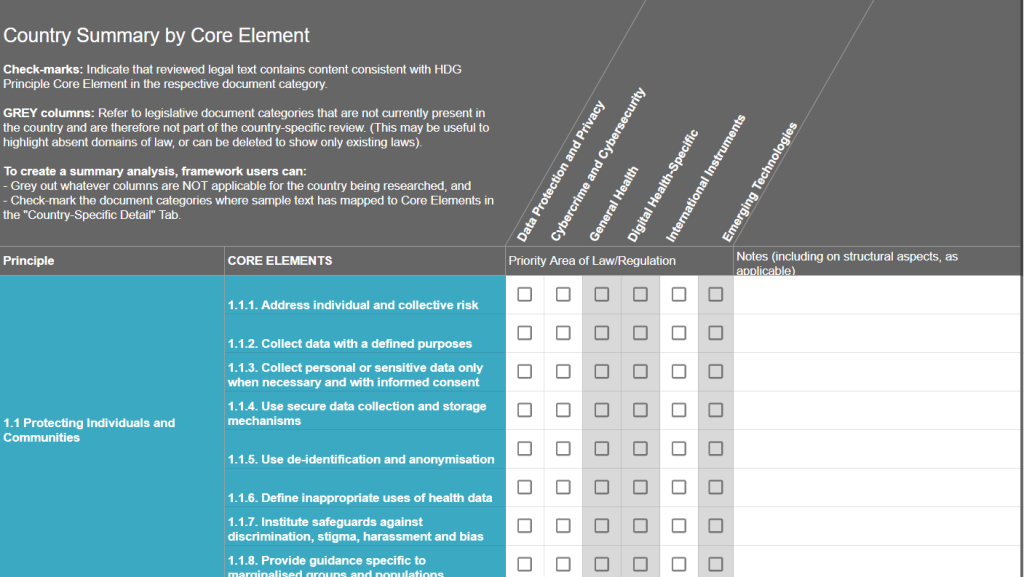Toggle Digital Health-Specific checkbox for 1.1.4
1024x577 pixels.
(640, 410)
